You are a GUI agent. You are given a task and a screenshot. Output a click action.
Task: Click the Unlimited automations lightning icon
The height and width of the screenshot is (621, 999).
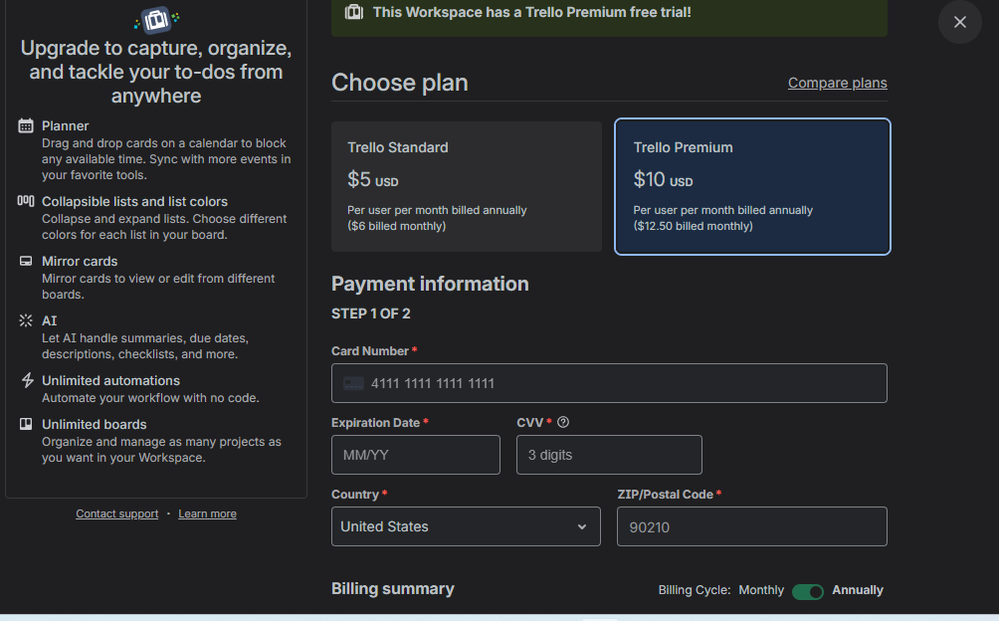26,381
